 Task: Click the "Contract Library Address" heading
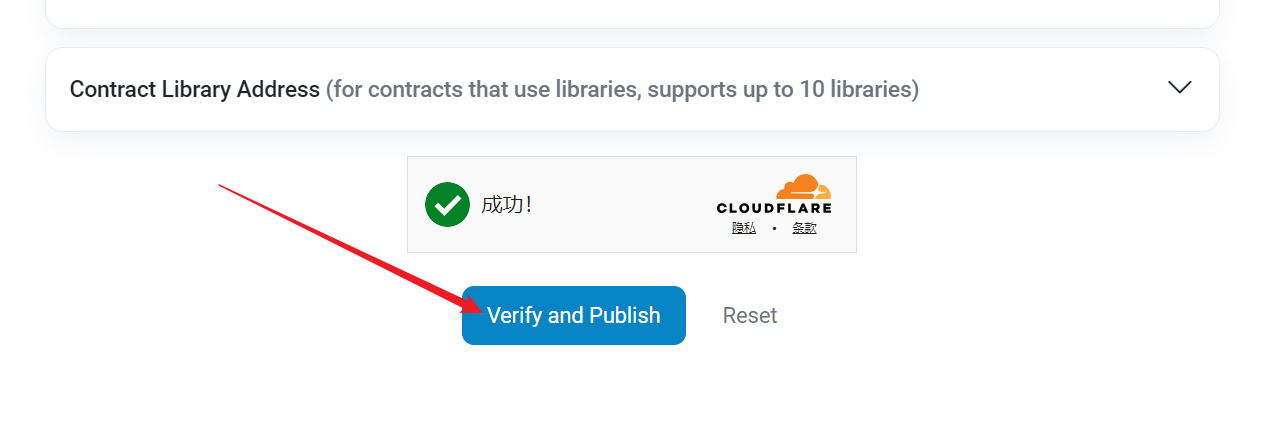(x=194, y=89)
